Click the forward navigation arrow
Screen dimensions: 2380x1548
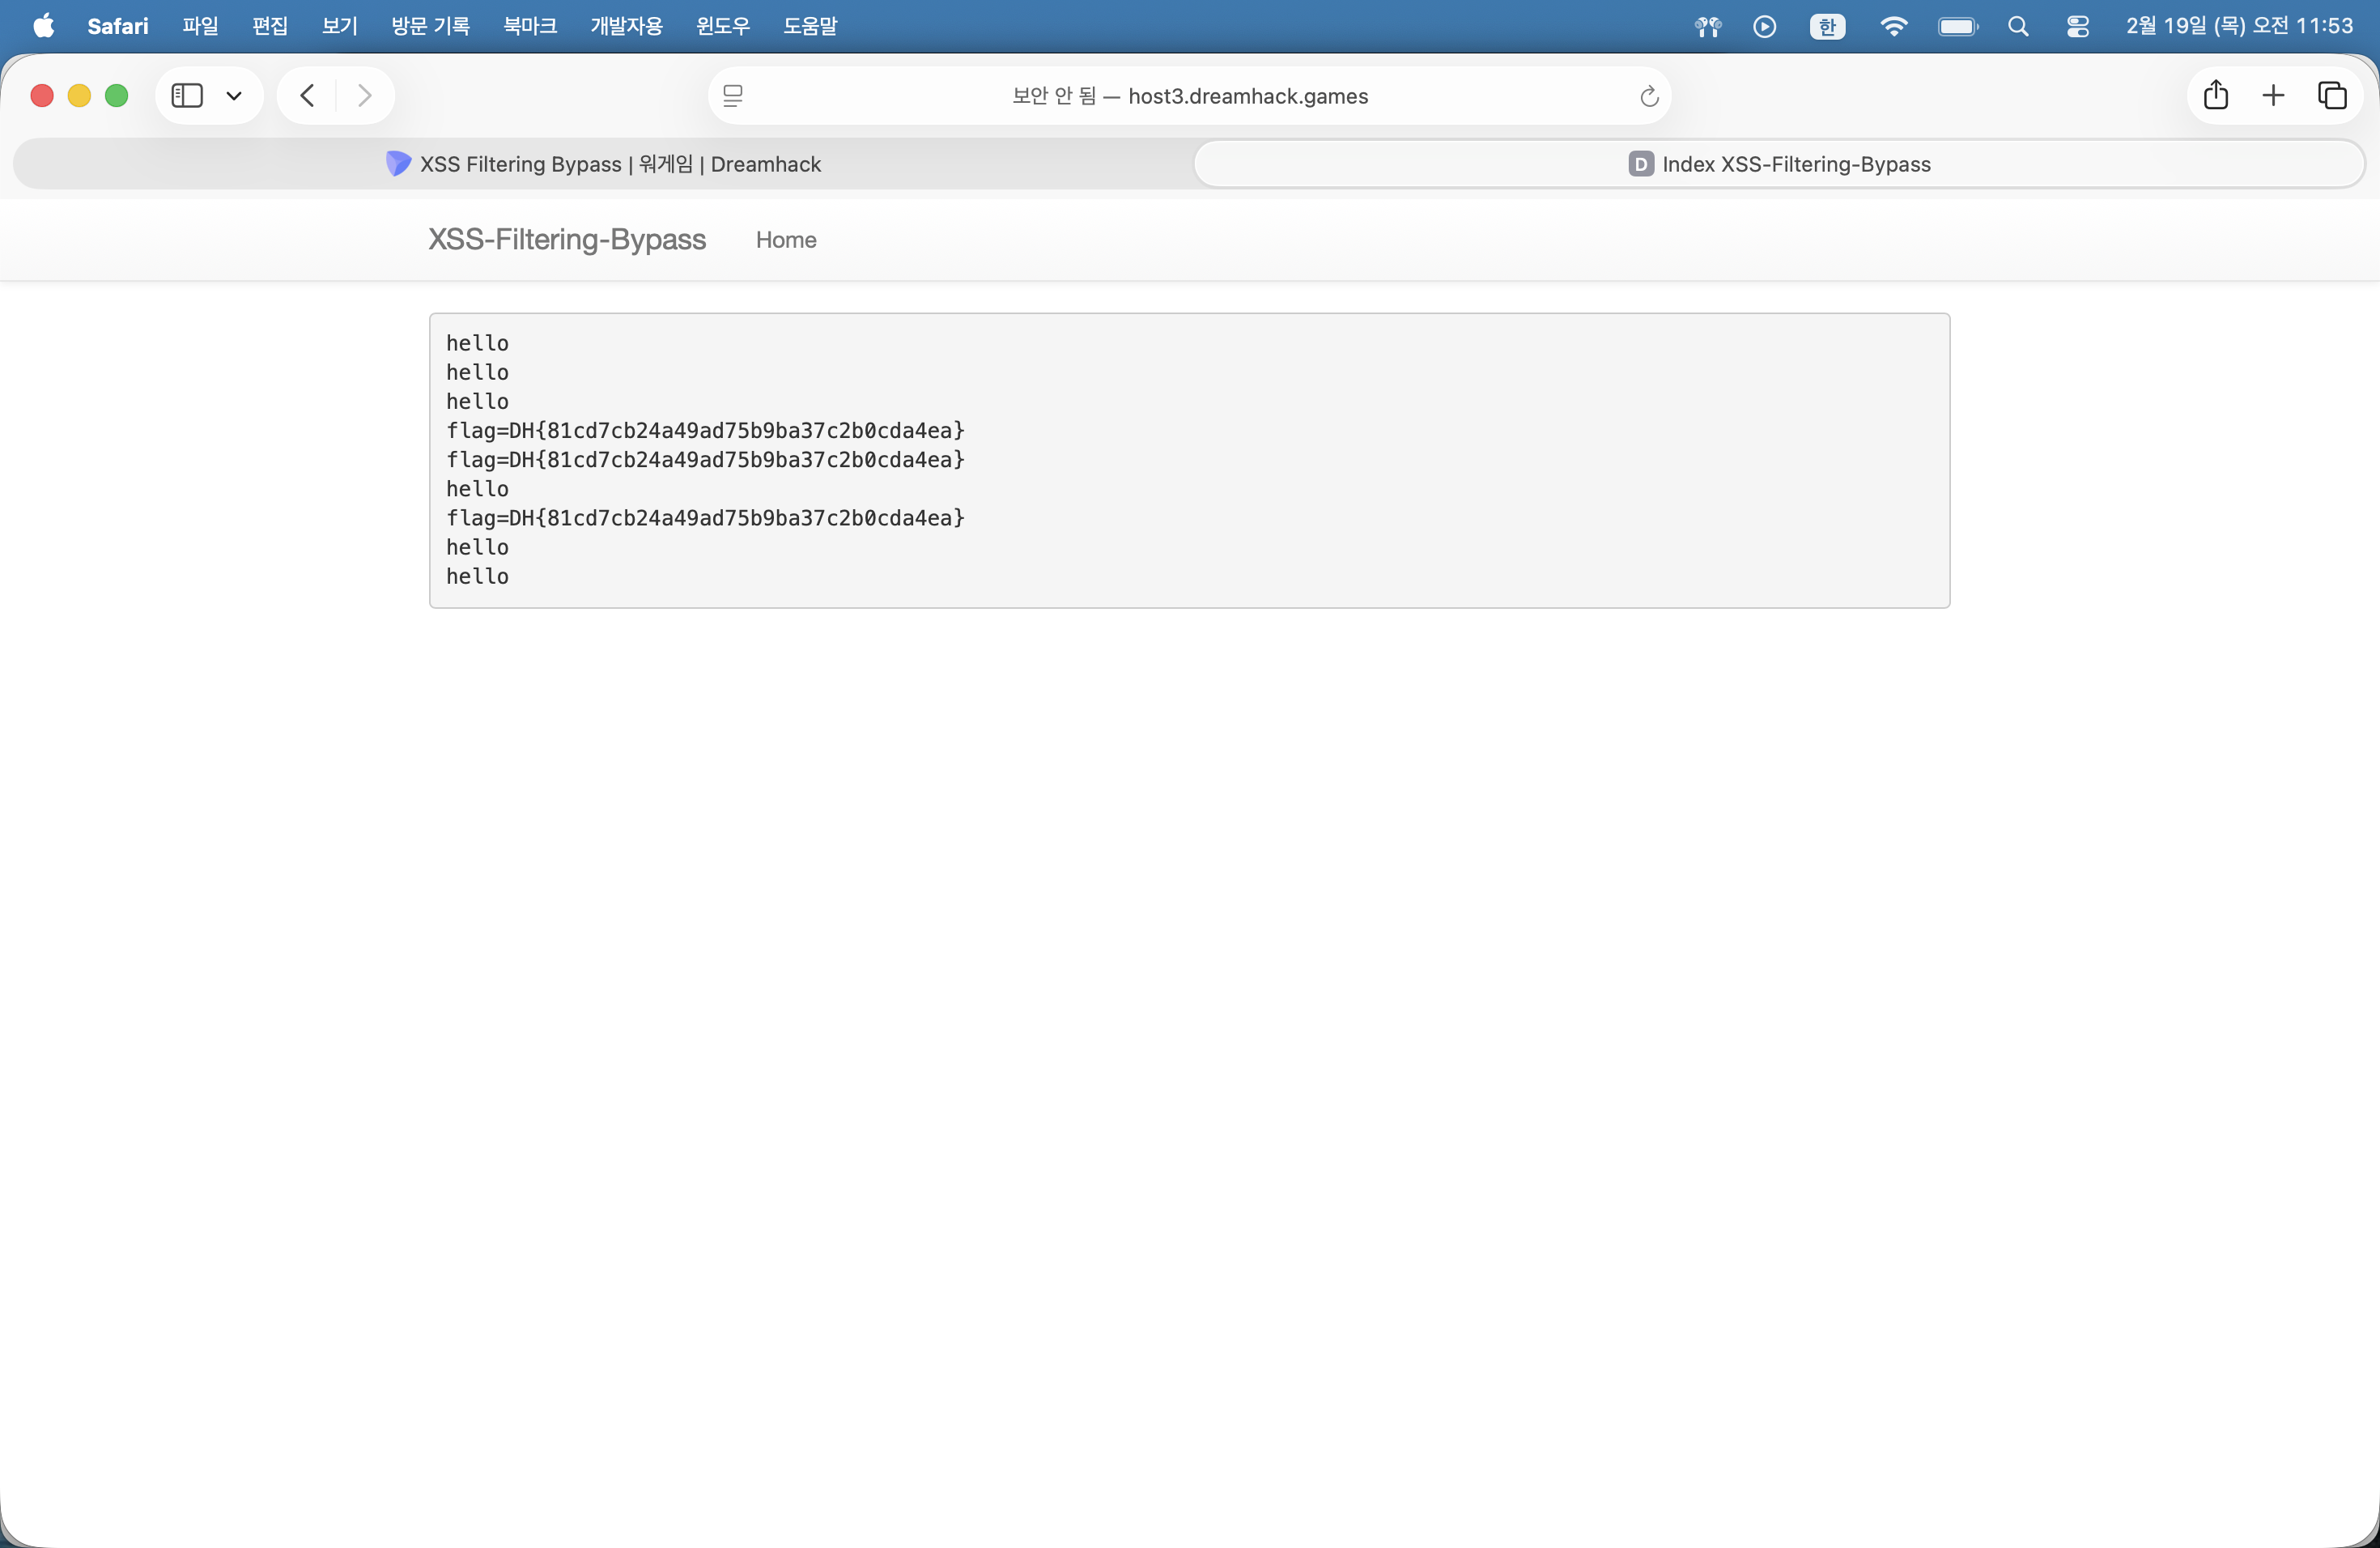[365, 96]
